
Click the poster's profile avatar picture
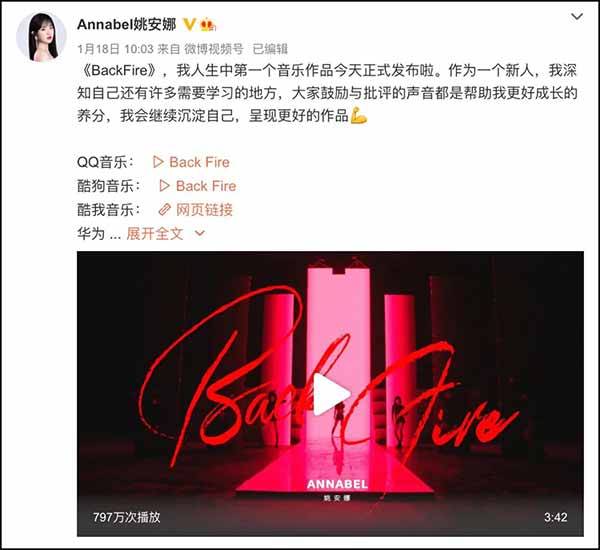pyautogui.click(x=41, y=37)
